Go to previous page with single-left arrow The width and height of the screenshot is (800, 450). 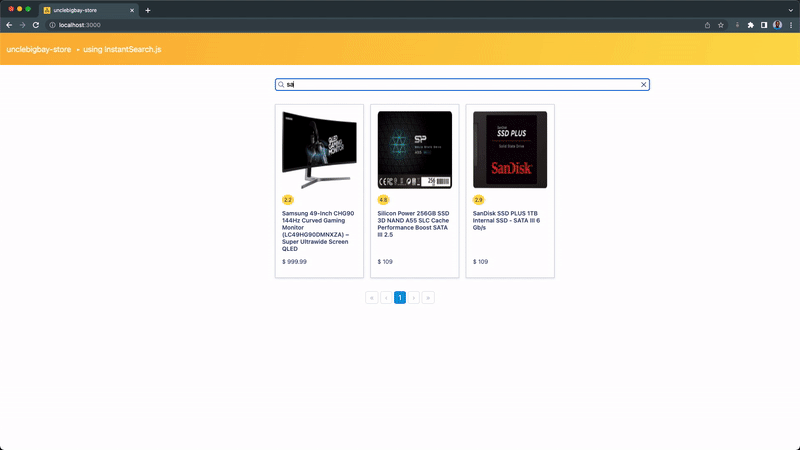click(386, 297)
